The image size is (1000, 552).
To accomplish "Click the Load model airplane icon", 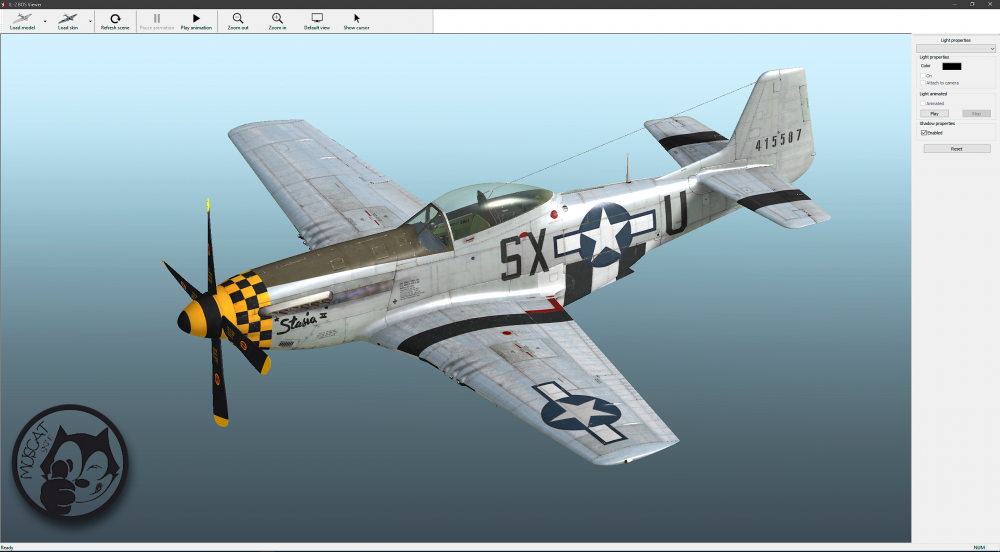I will (x=20, y=19).
